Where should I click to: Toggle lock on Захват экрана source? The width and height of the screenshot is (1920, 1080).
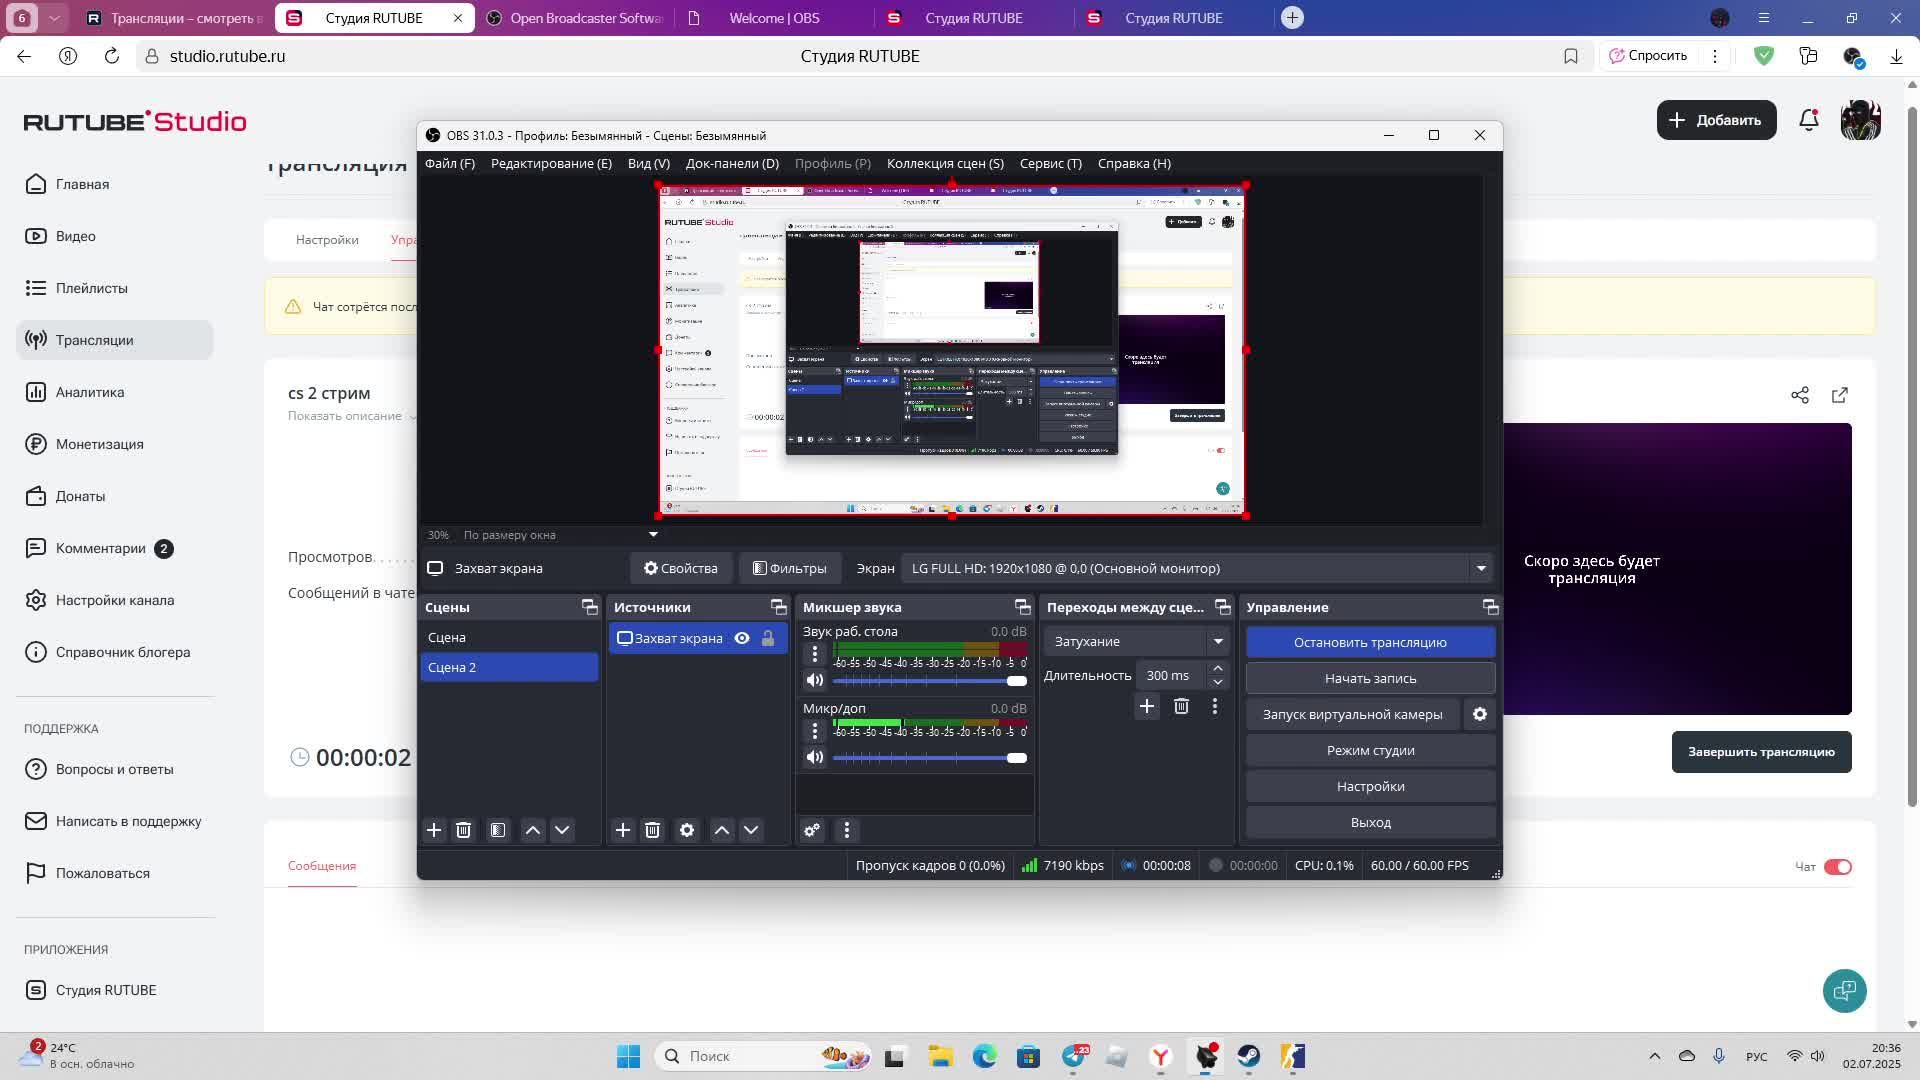(768, 638)
